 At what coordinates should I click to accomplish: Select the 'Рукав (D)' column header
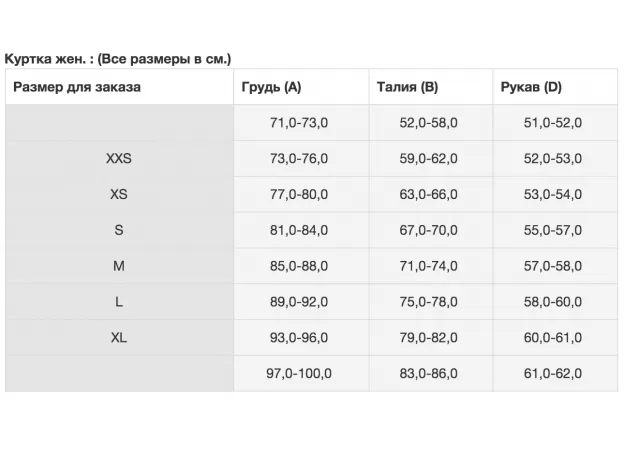point(531,87)
